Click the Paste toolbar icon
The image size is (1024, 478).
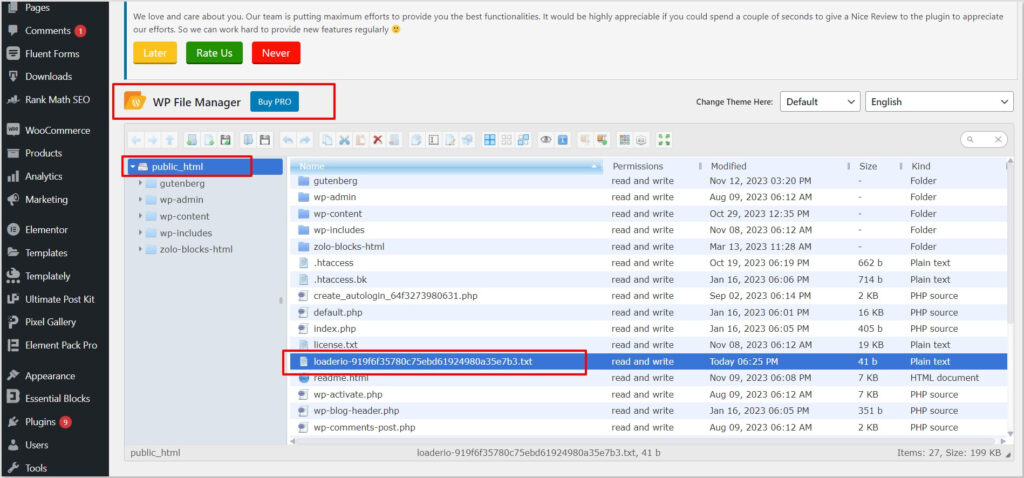(360, 140)
